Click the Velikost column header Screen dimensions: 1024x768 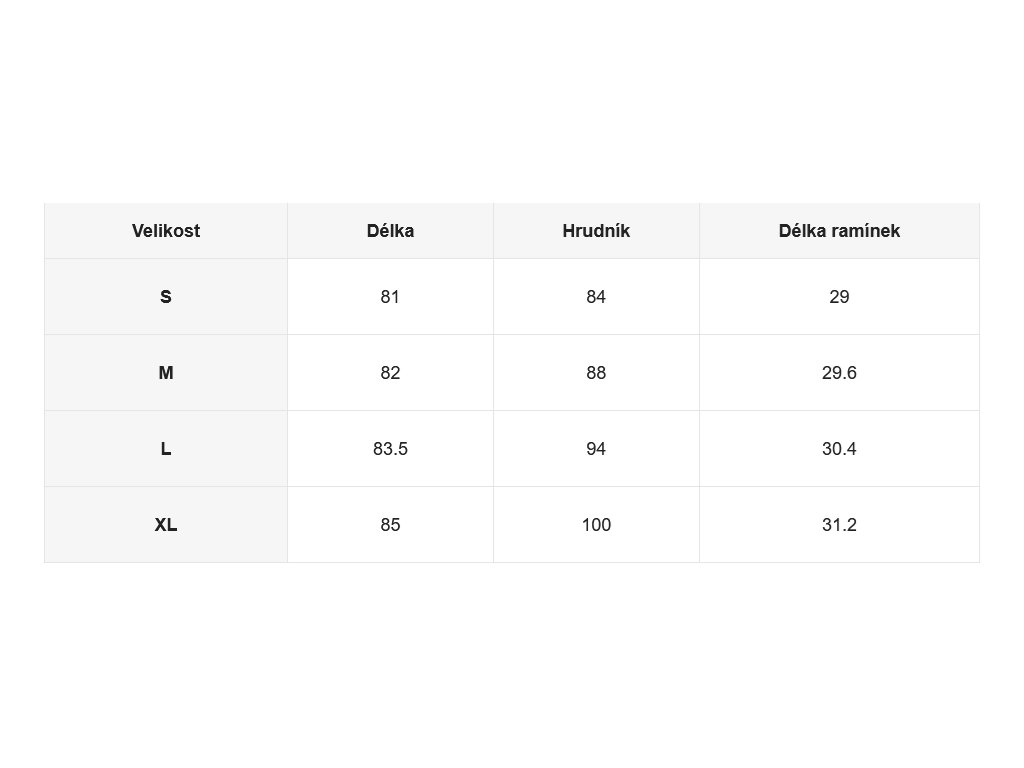(166, 231)
